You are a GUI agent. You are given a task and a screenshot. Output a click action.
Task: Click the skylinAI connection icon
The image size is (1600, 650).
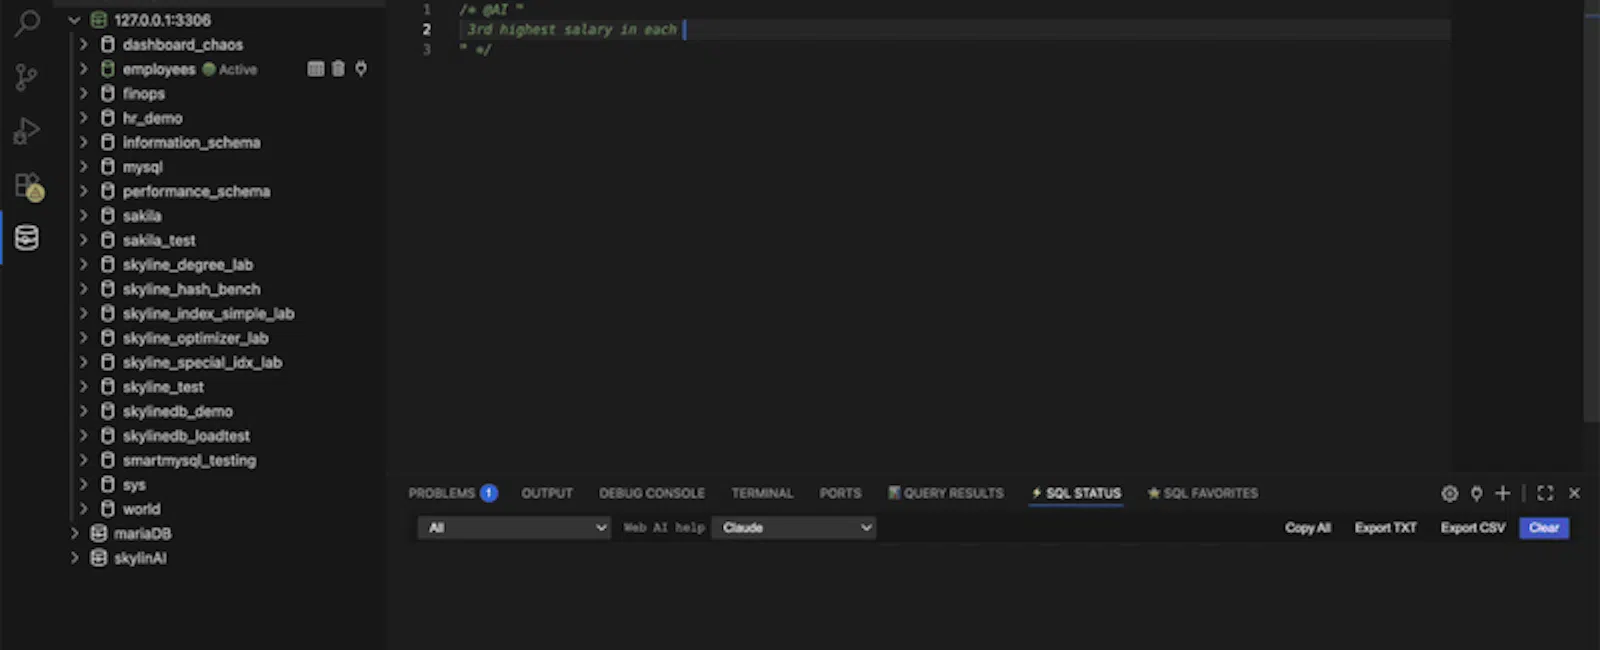coord(99,558)
